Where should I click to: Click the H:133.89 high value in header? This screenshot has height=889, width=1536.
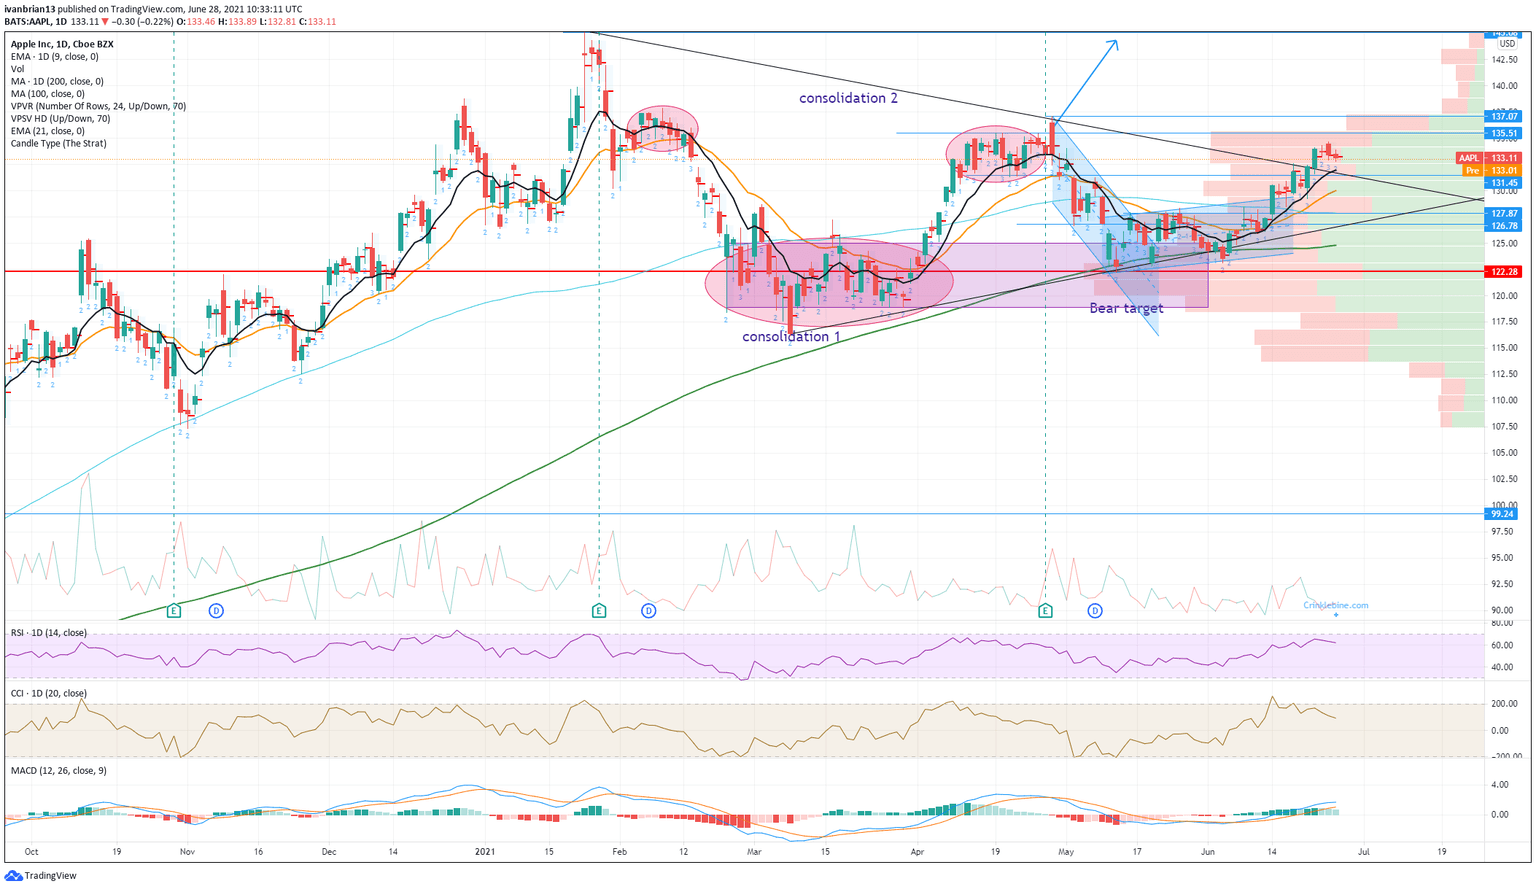[x=239, y=21]
